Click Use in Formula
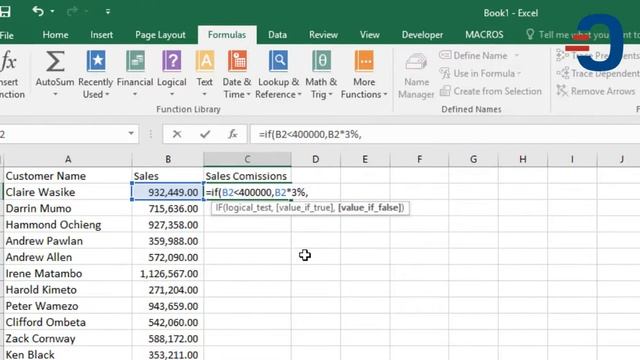Screen dimensions: 640x360 [x=480, y=73]
